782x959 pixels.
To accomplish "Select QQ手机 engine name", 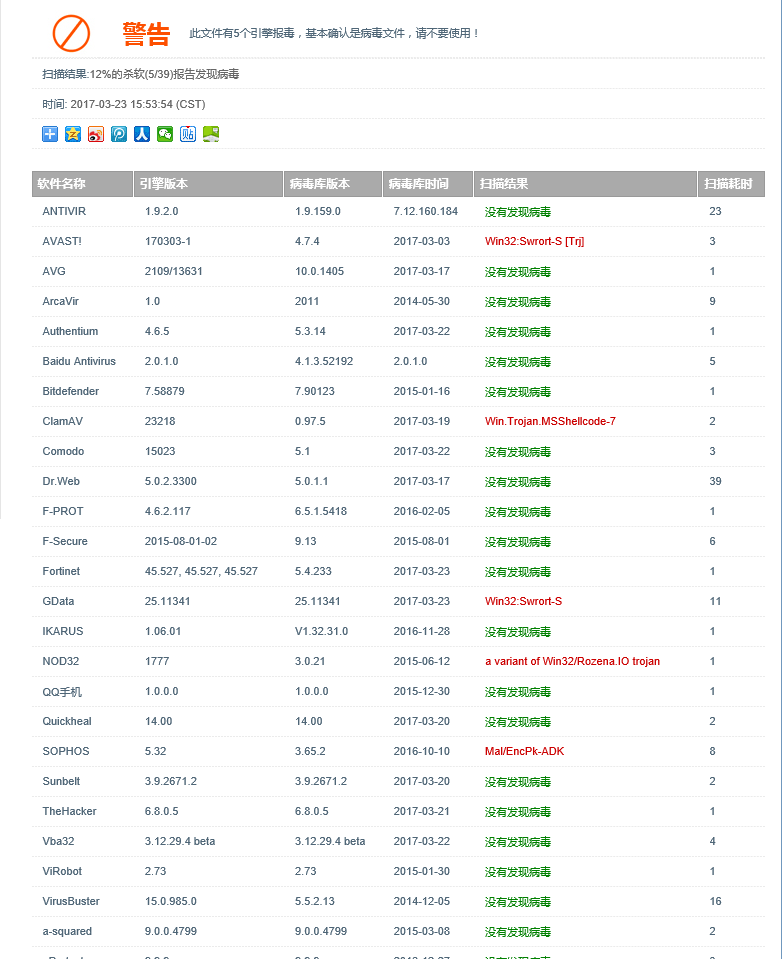I will click(62, 691).
